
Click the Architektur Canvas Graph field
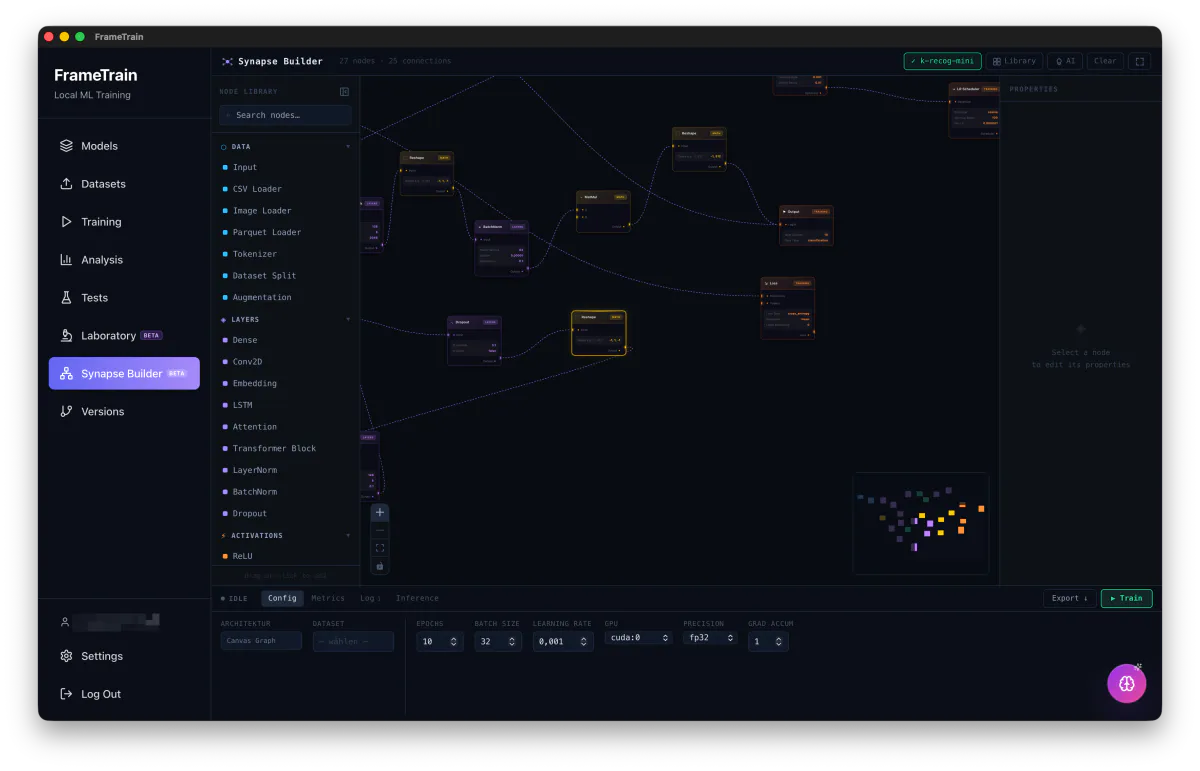(261, 641)
